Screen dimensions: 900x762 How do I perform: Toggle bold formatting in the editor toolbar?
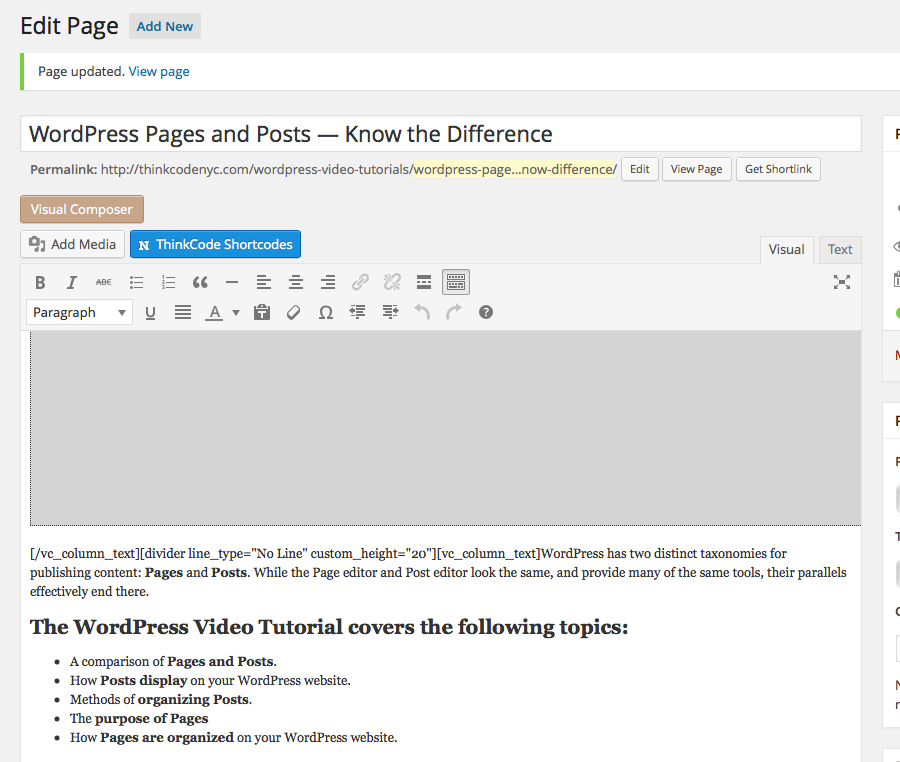pyautogui.click(x=40, y=282)
